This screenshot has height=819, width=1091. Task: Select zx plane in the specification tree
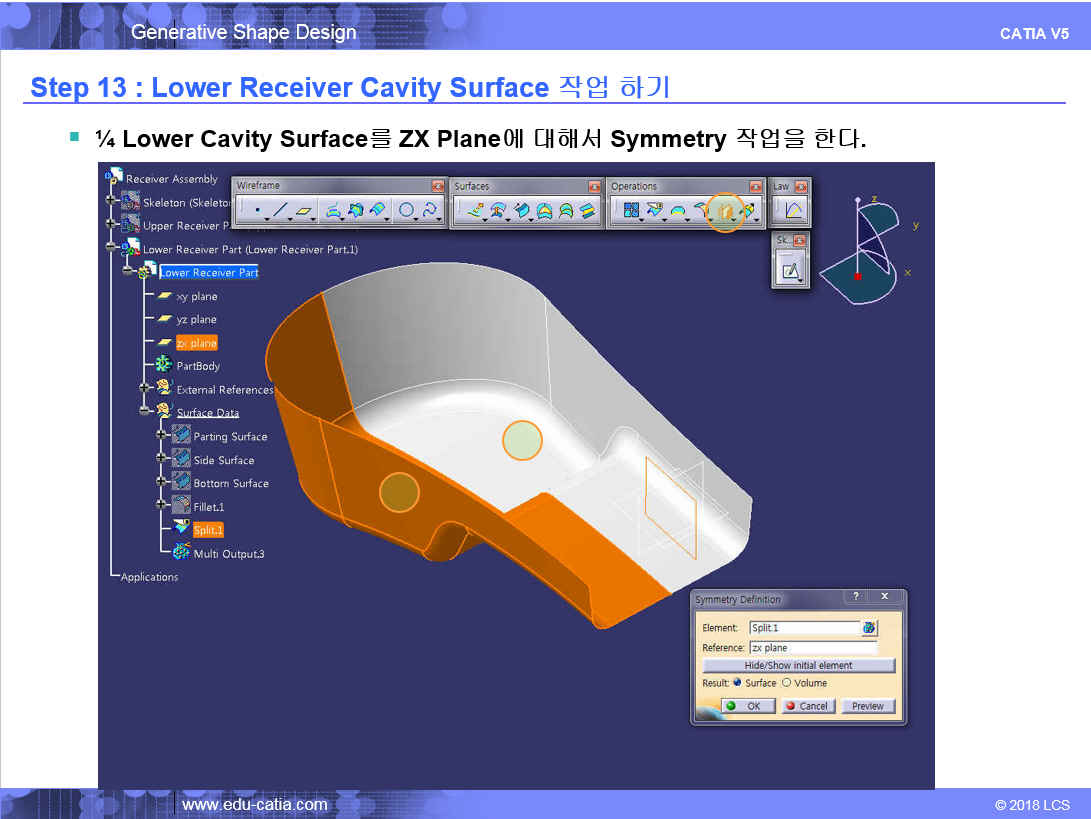pyautogui.click(x=196, y=343)
